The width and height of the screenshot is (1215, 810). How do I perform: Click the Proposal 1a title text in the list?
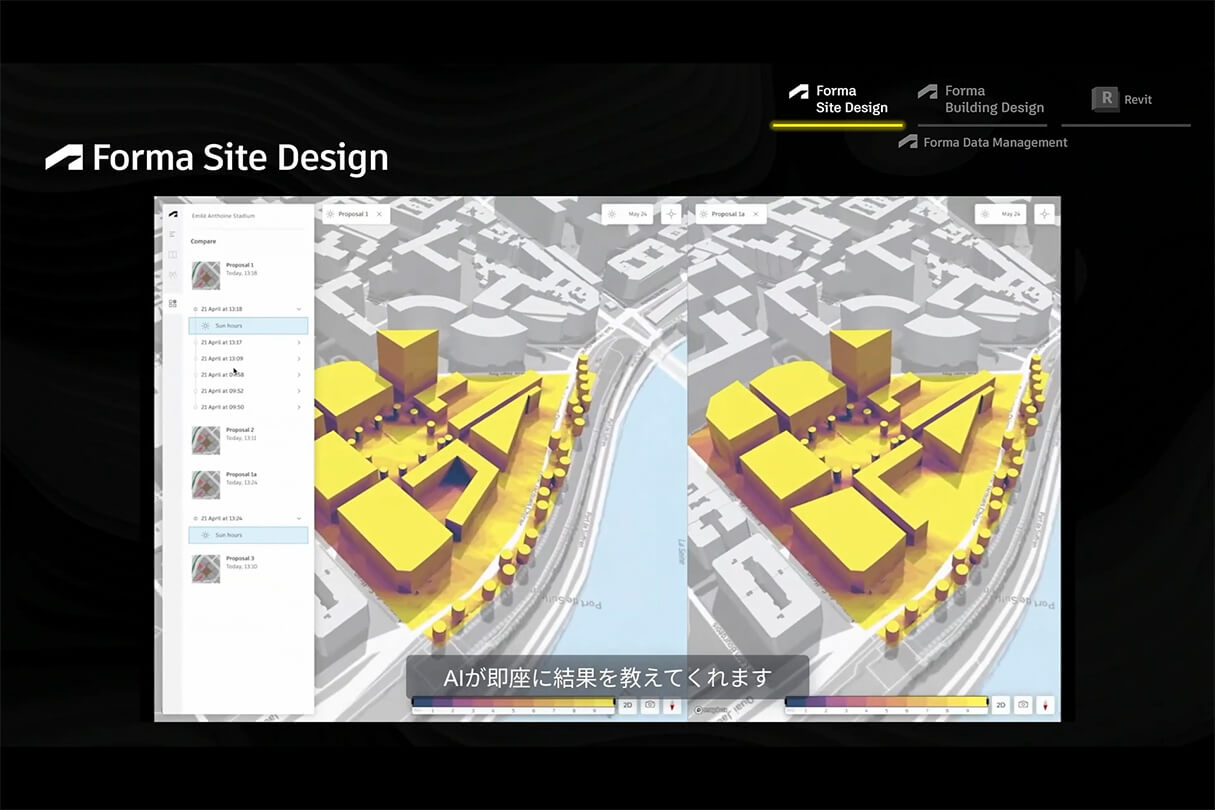(242, 474)
